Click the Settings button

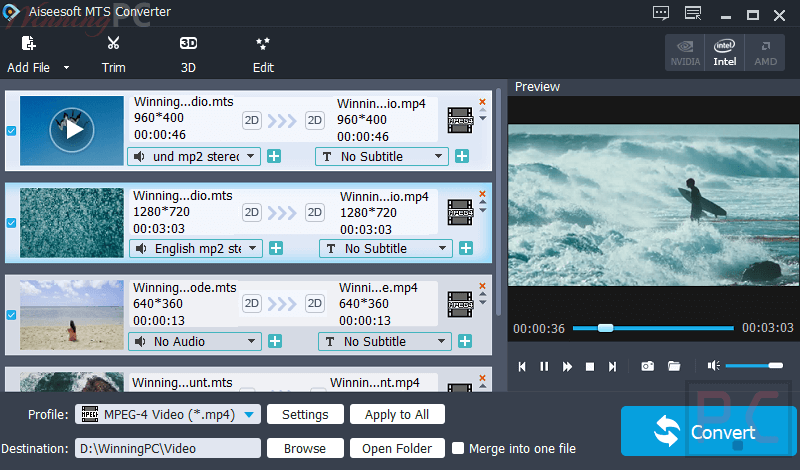click(305, 414)
